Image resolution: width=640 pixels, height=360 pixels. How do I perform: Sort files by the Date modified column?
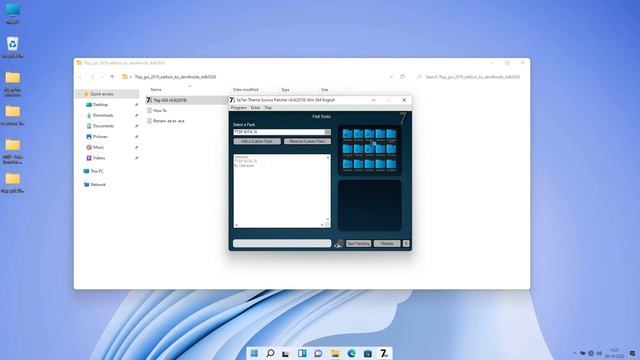(x=246, y=89)
